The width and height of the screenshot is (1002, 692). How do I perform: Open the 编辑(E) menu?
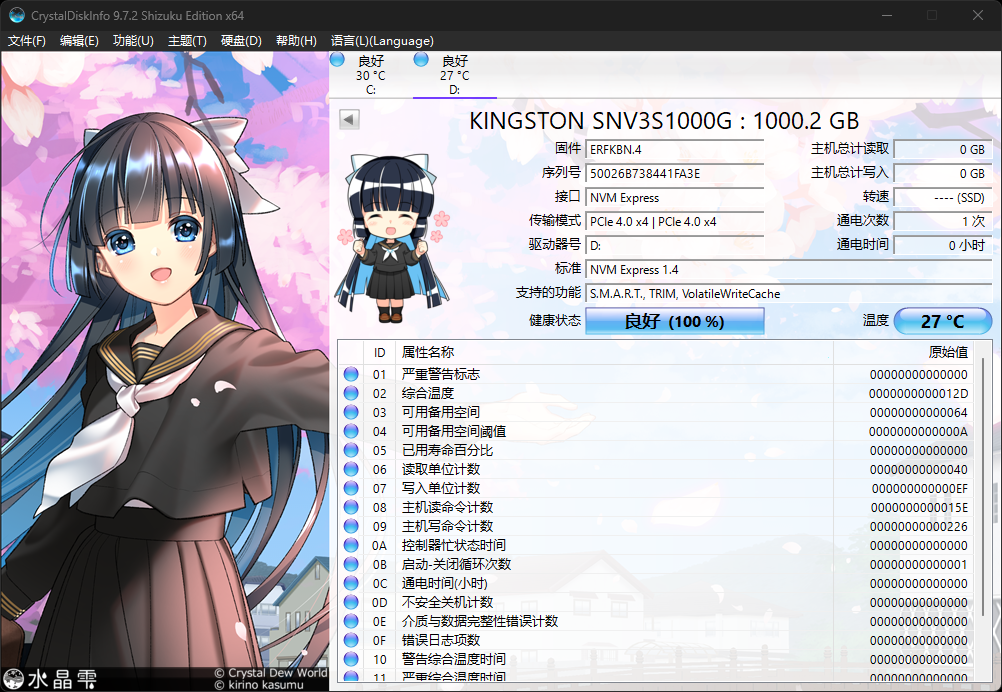[x=79, y=41]
